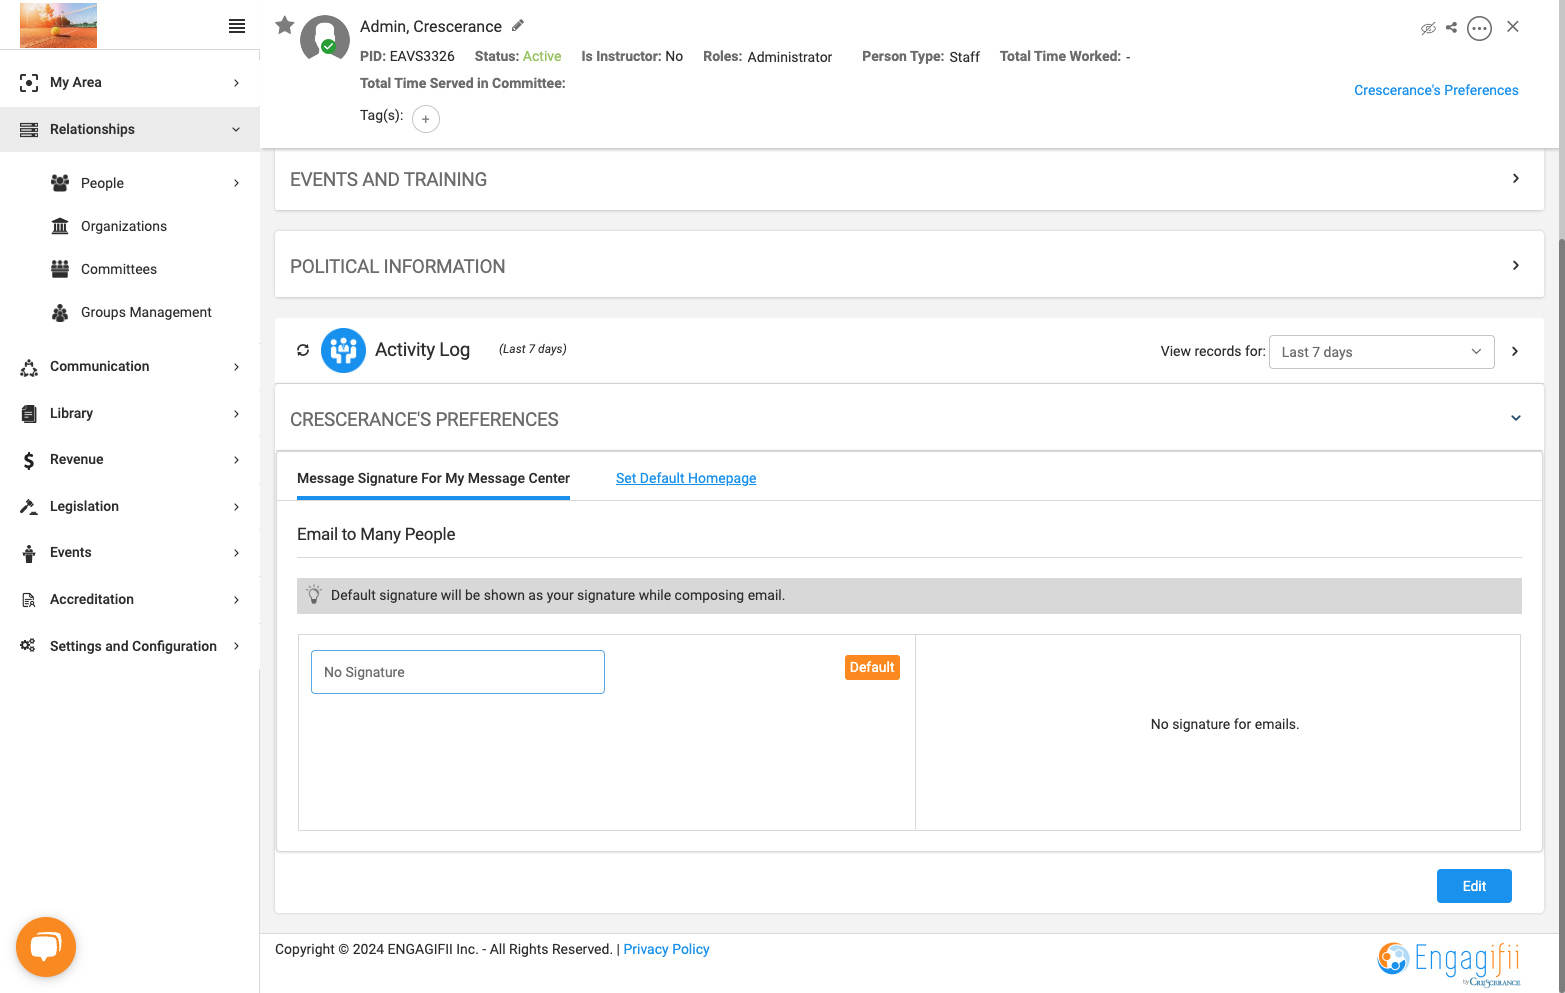Click the share icon in header
1565x993 pixels.
pos(1451,28)
